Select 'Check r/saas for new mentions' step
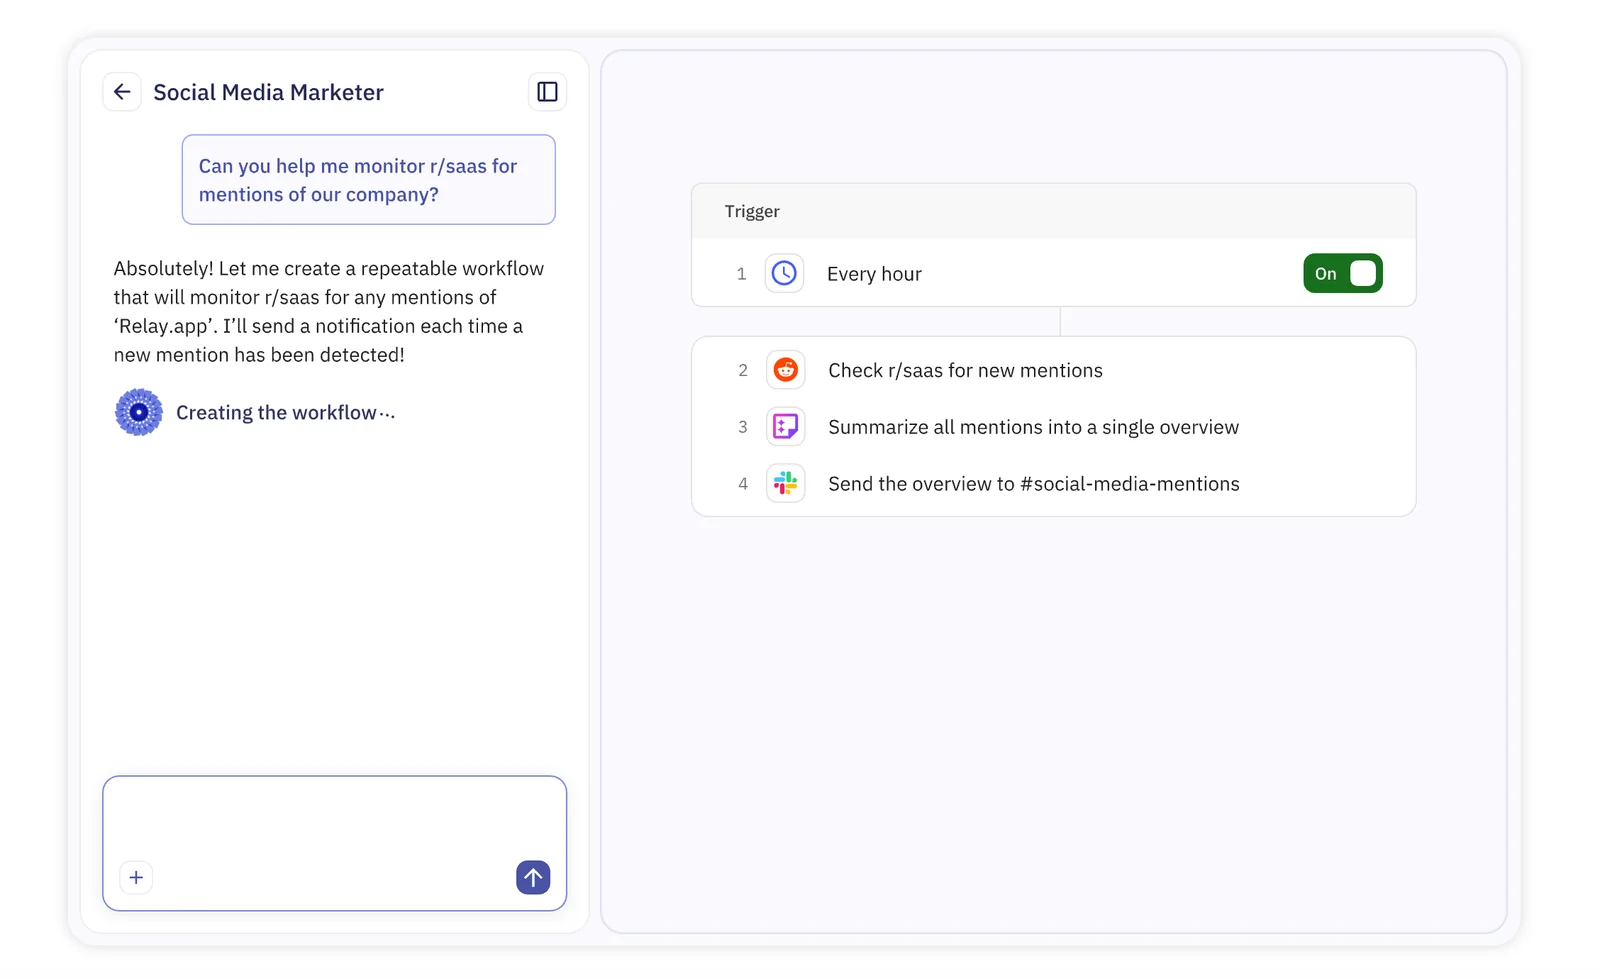 click(965, 371)
